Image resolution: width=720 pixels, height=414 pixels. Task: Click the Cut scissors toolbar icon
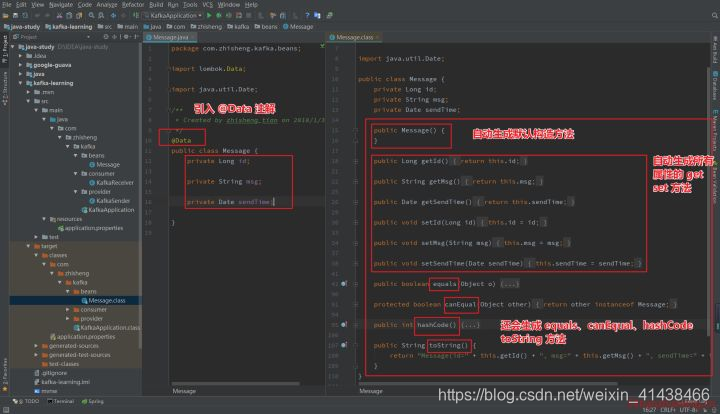pyautogui.click(x=59, y=16)
